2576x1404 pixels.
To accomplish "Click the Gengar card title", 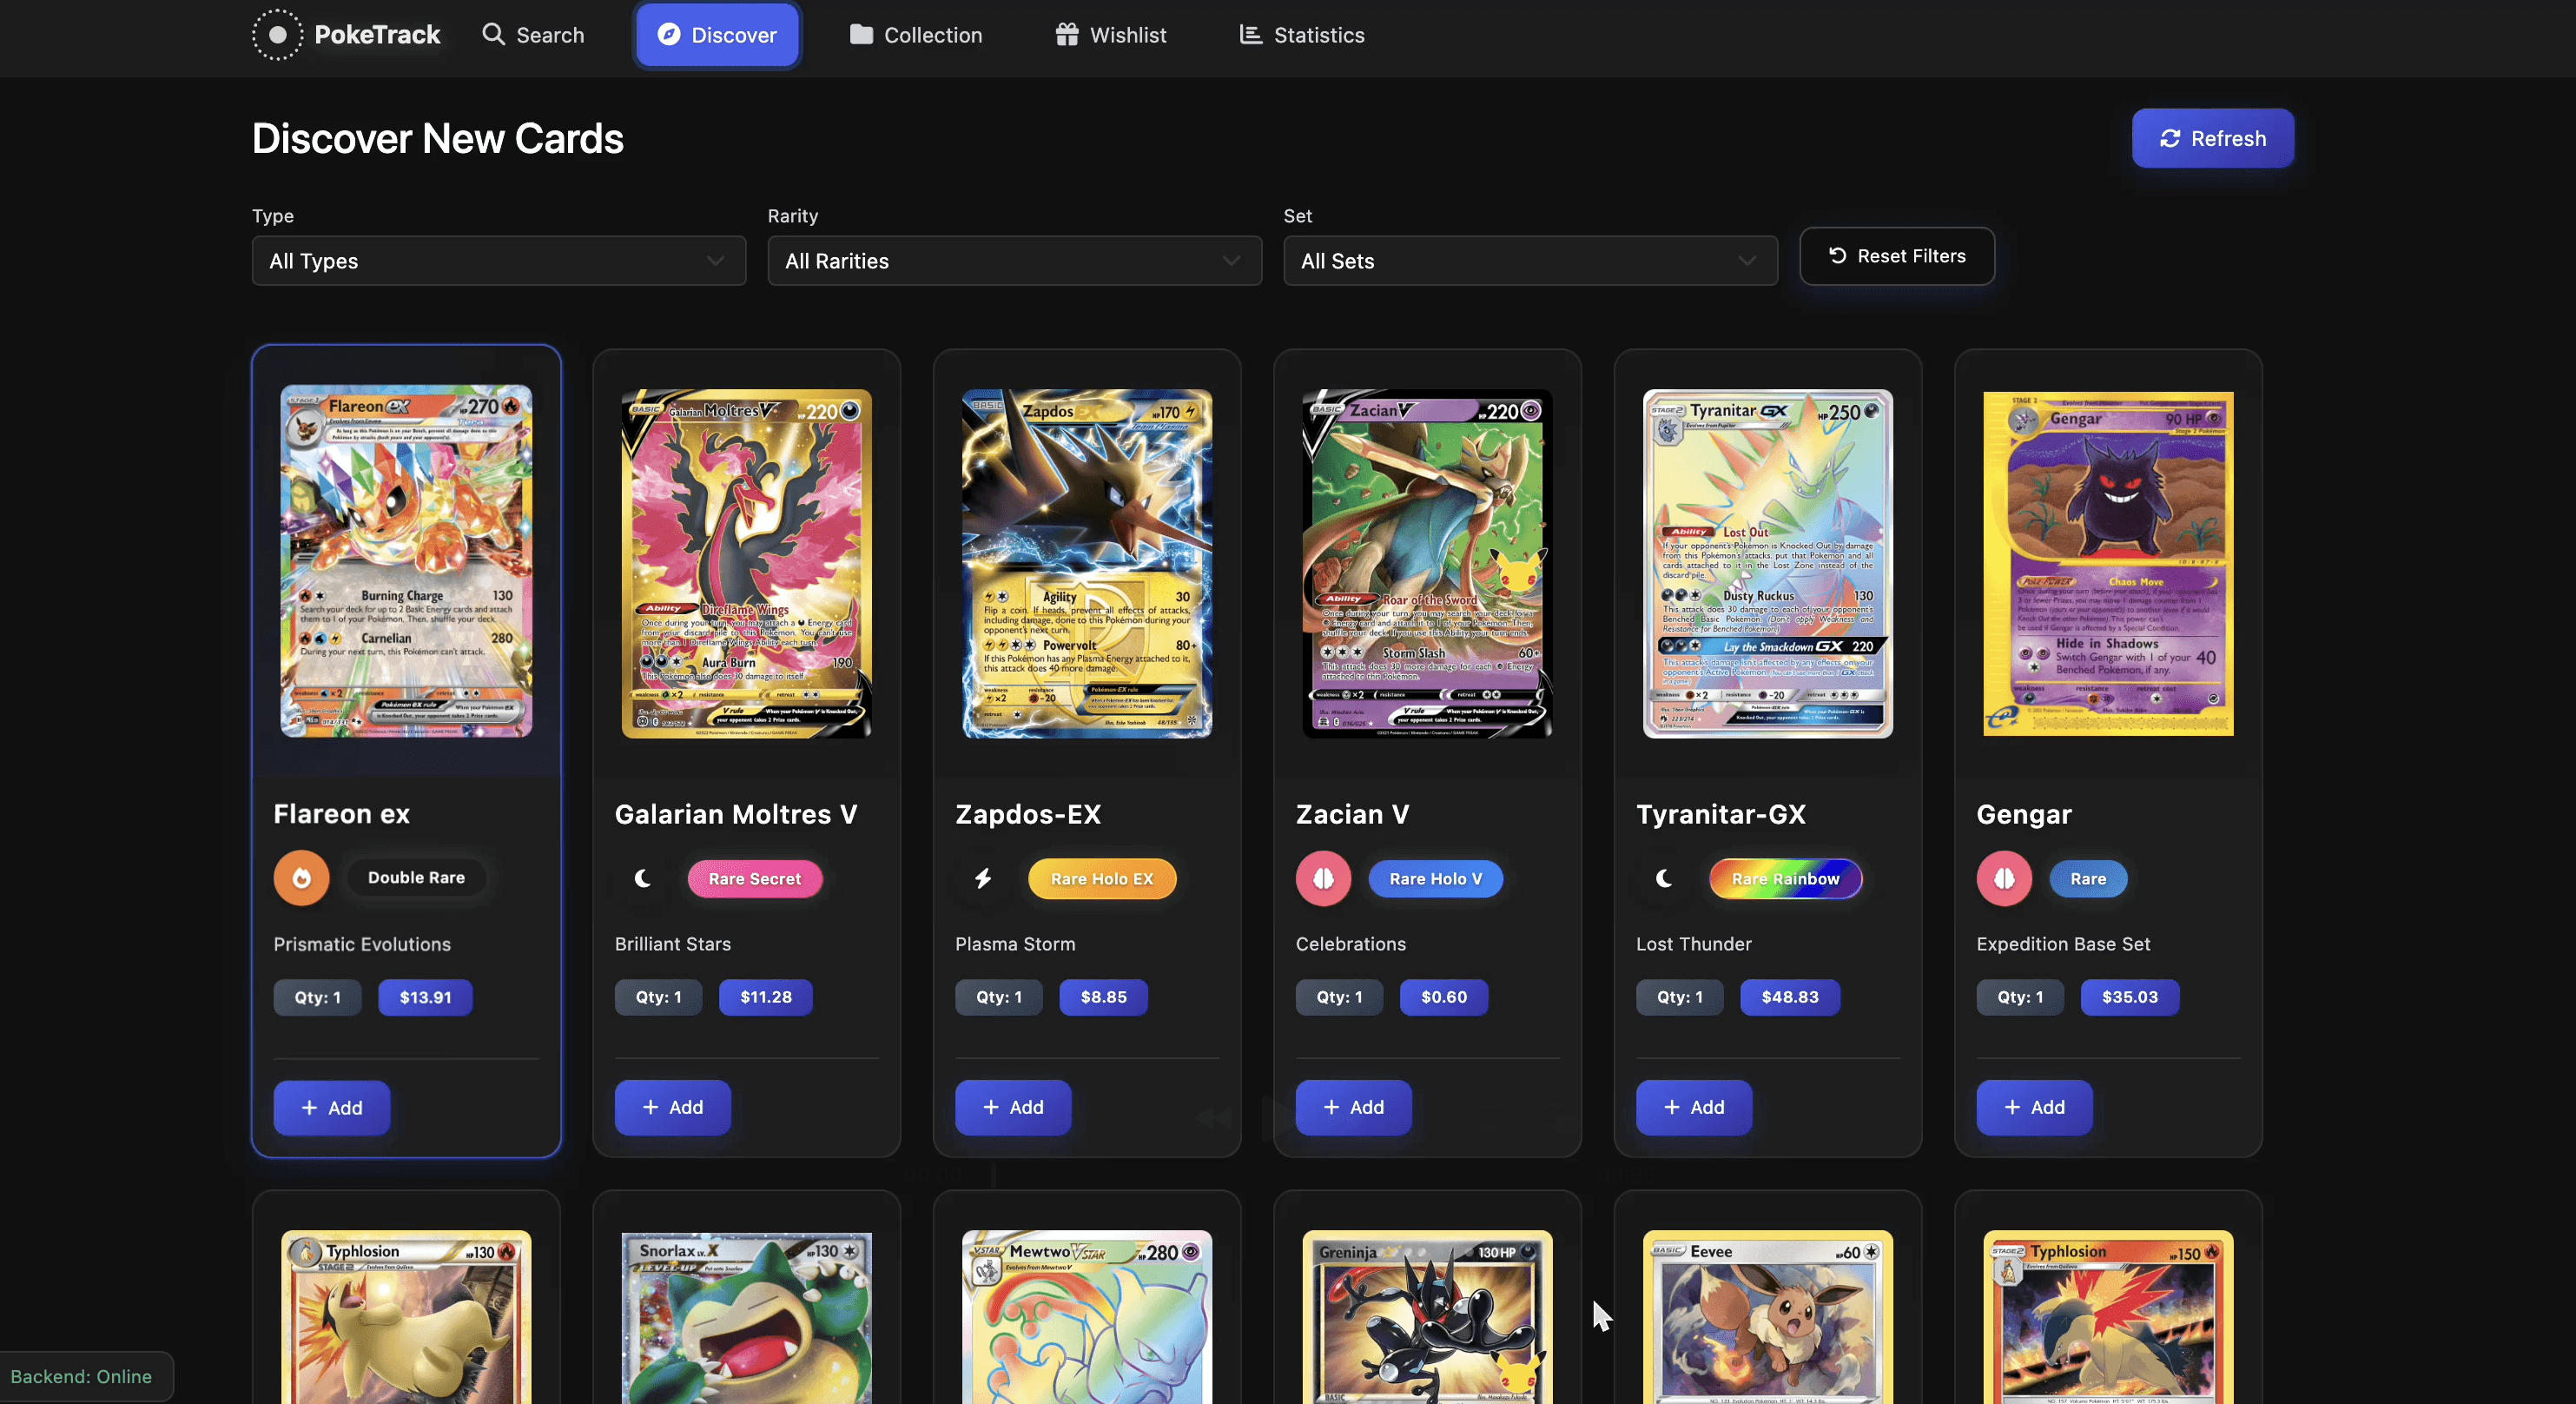I will tap(2024, 814).
